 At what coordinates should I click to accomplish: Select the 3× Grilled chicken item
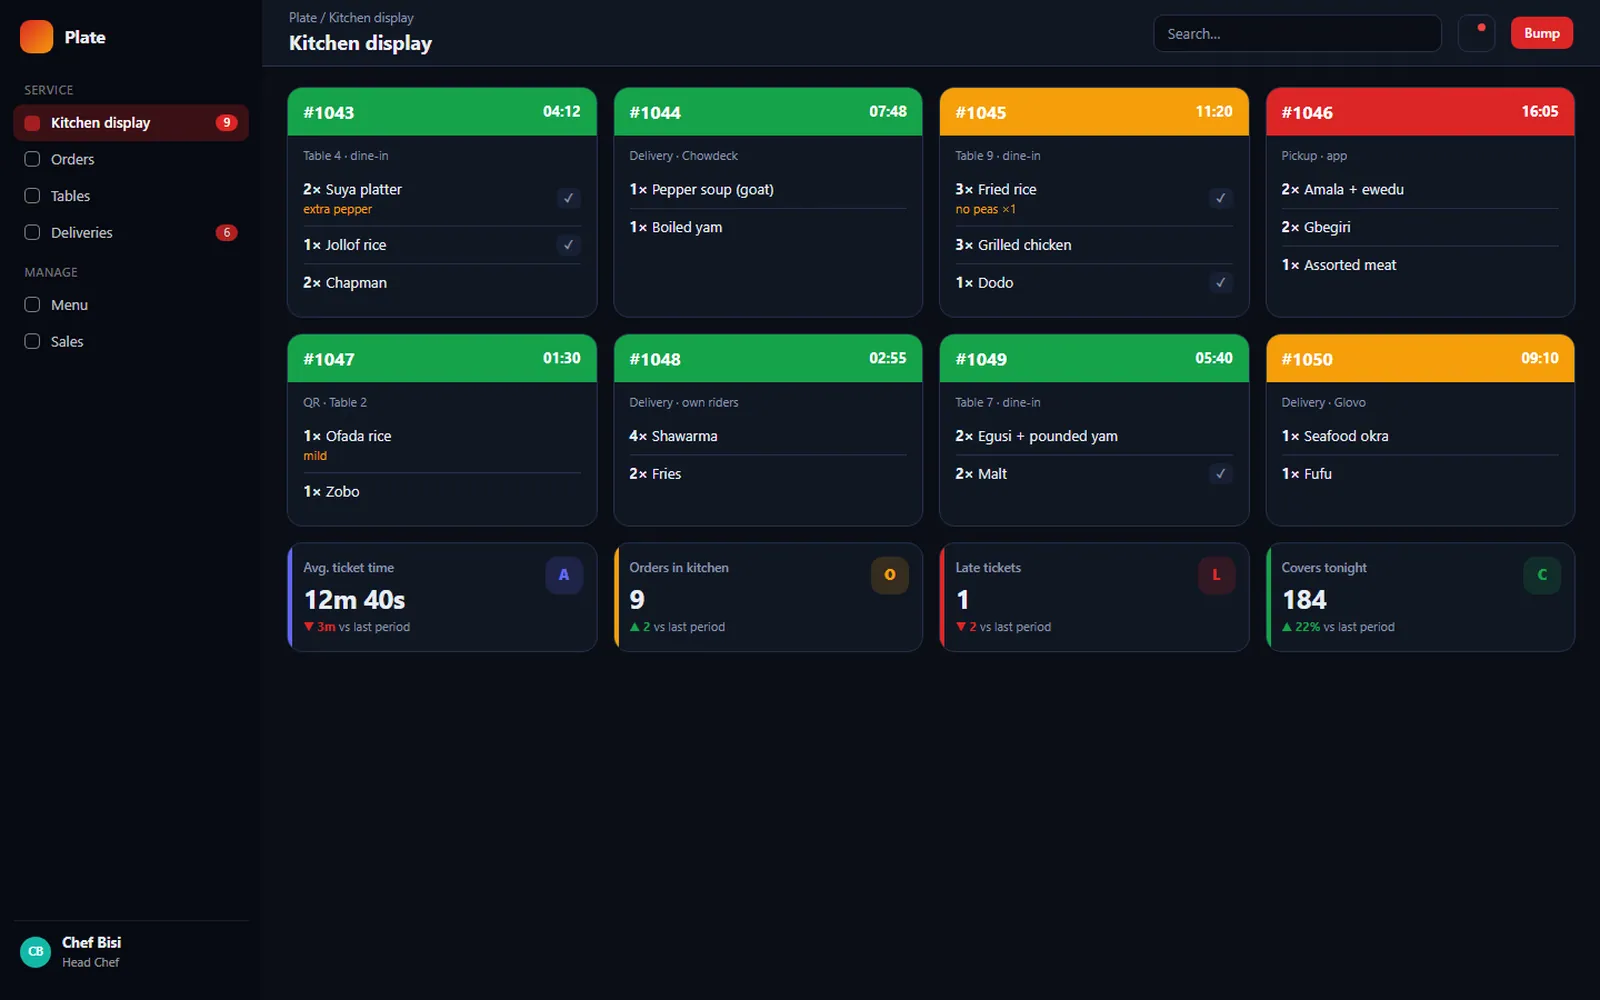pos(1094,245)
